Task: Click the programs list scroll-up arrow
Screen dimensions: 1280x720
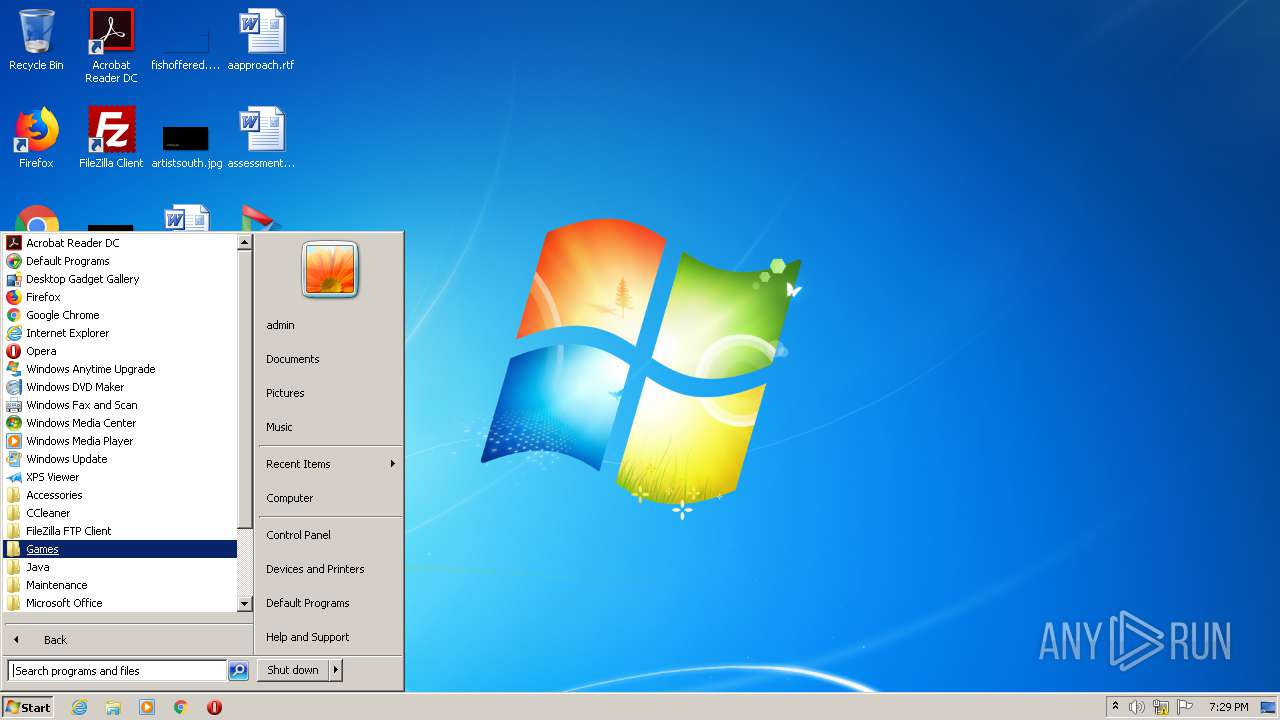Action: pyautogui.click(x=245, y=242)
